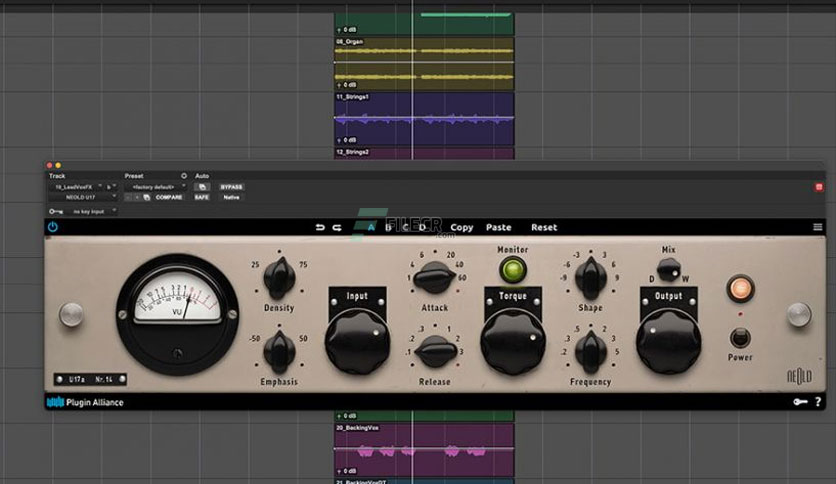
Task: Click the 0 dB clip gain on 11_Strings1
Action: [x=347, y=140]
